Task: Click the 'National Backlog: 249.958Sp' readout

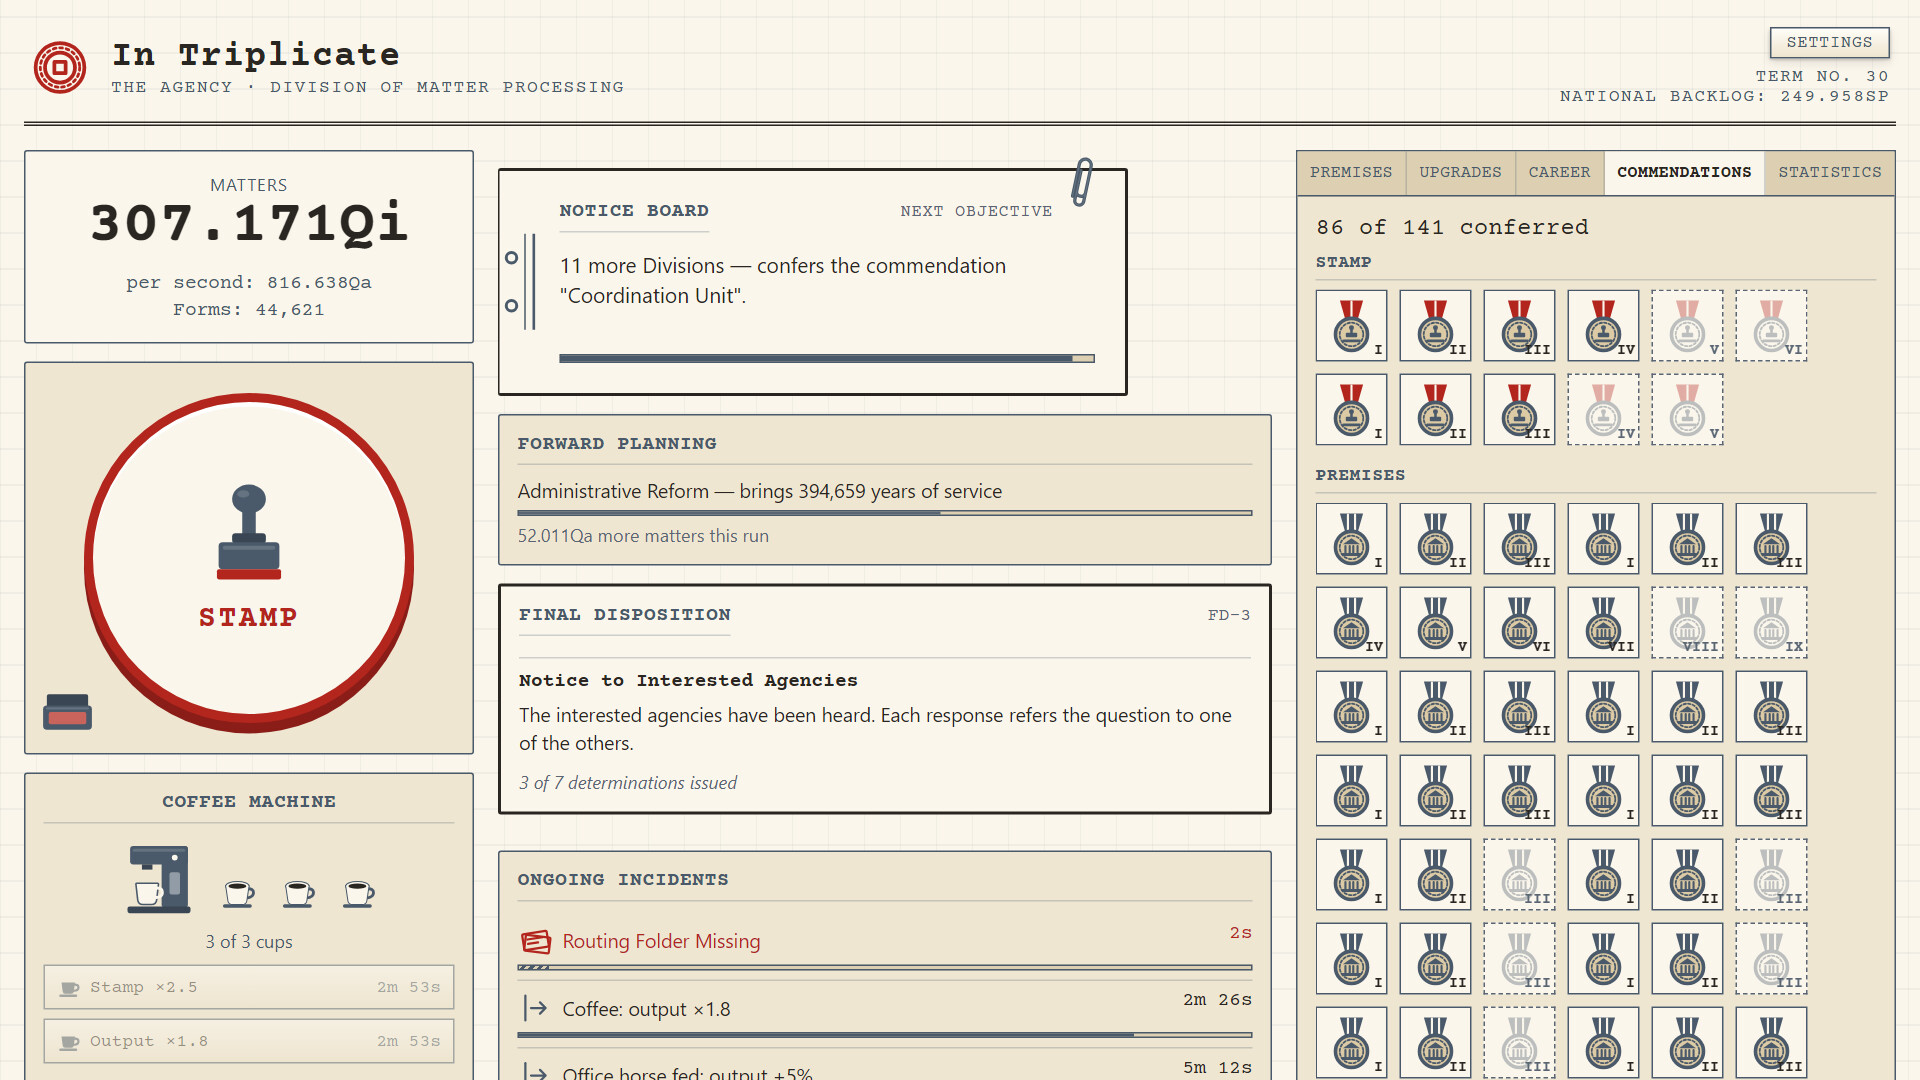Action: (x=1724, y=96)
